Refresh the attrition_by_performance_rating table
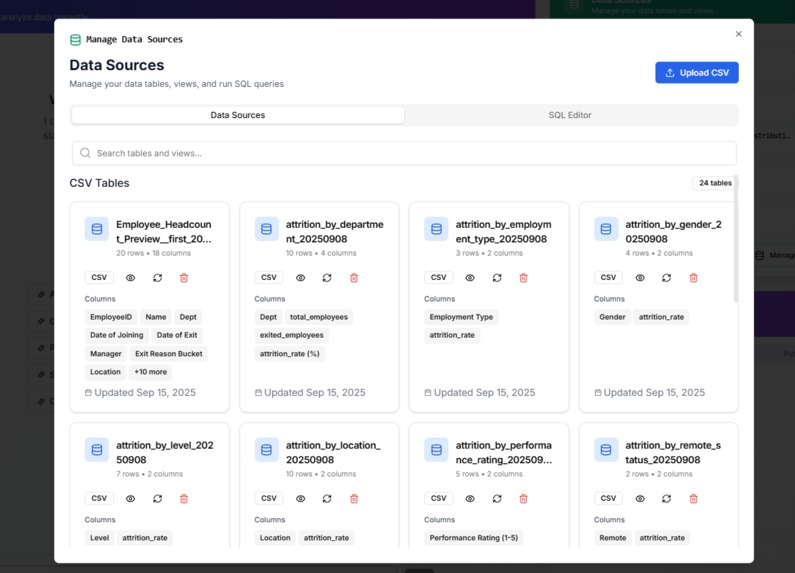Image resolution: width=795 pixels, height=573 pixels. pos(497,498)
